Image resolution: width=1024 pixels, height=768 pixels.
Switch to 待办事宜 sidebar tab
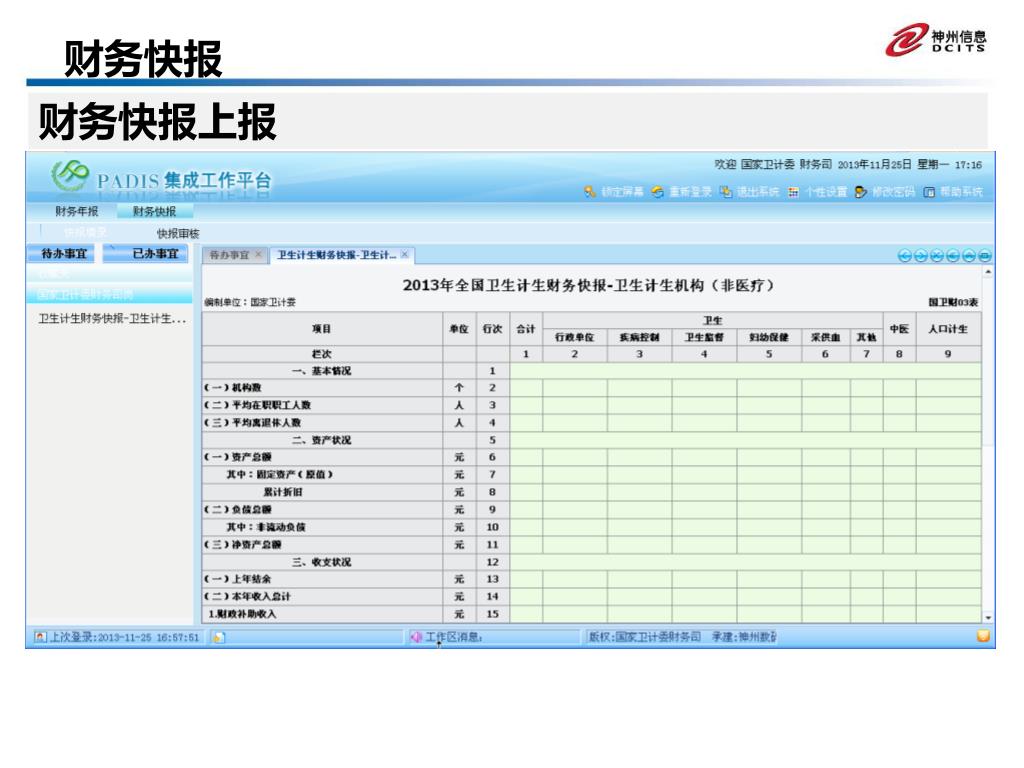pos(63,253)
